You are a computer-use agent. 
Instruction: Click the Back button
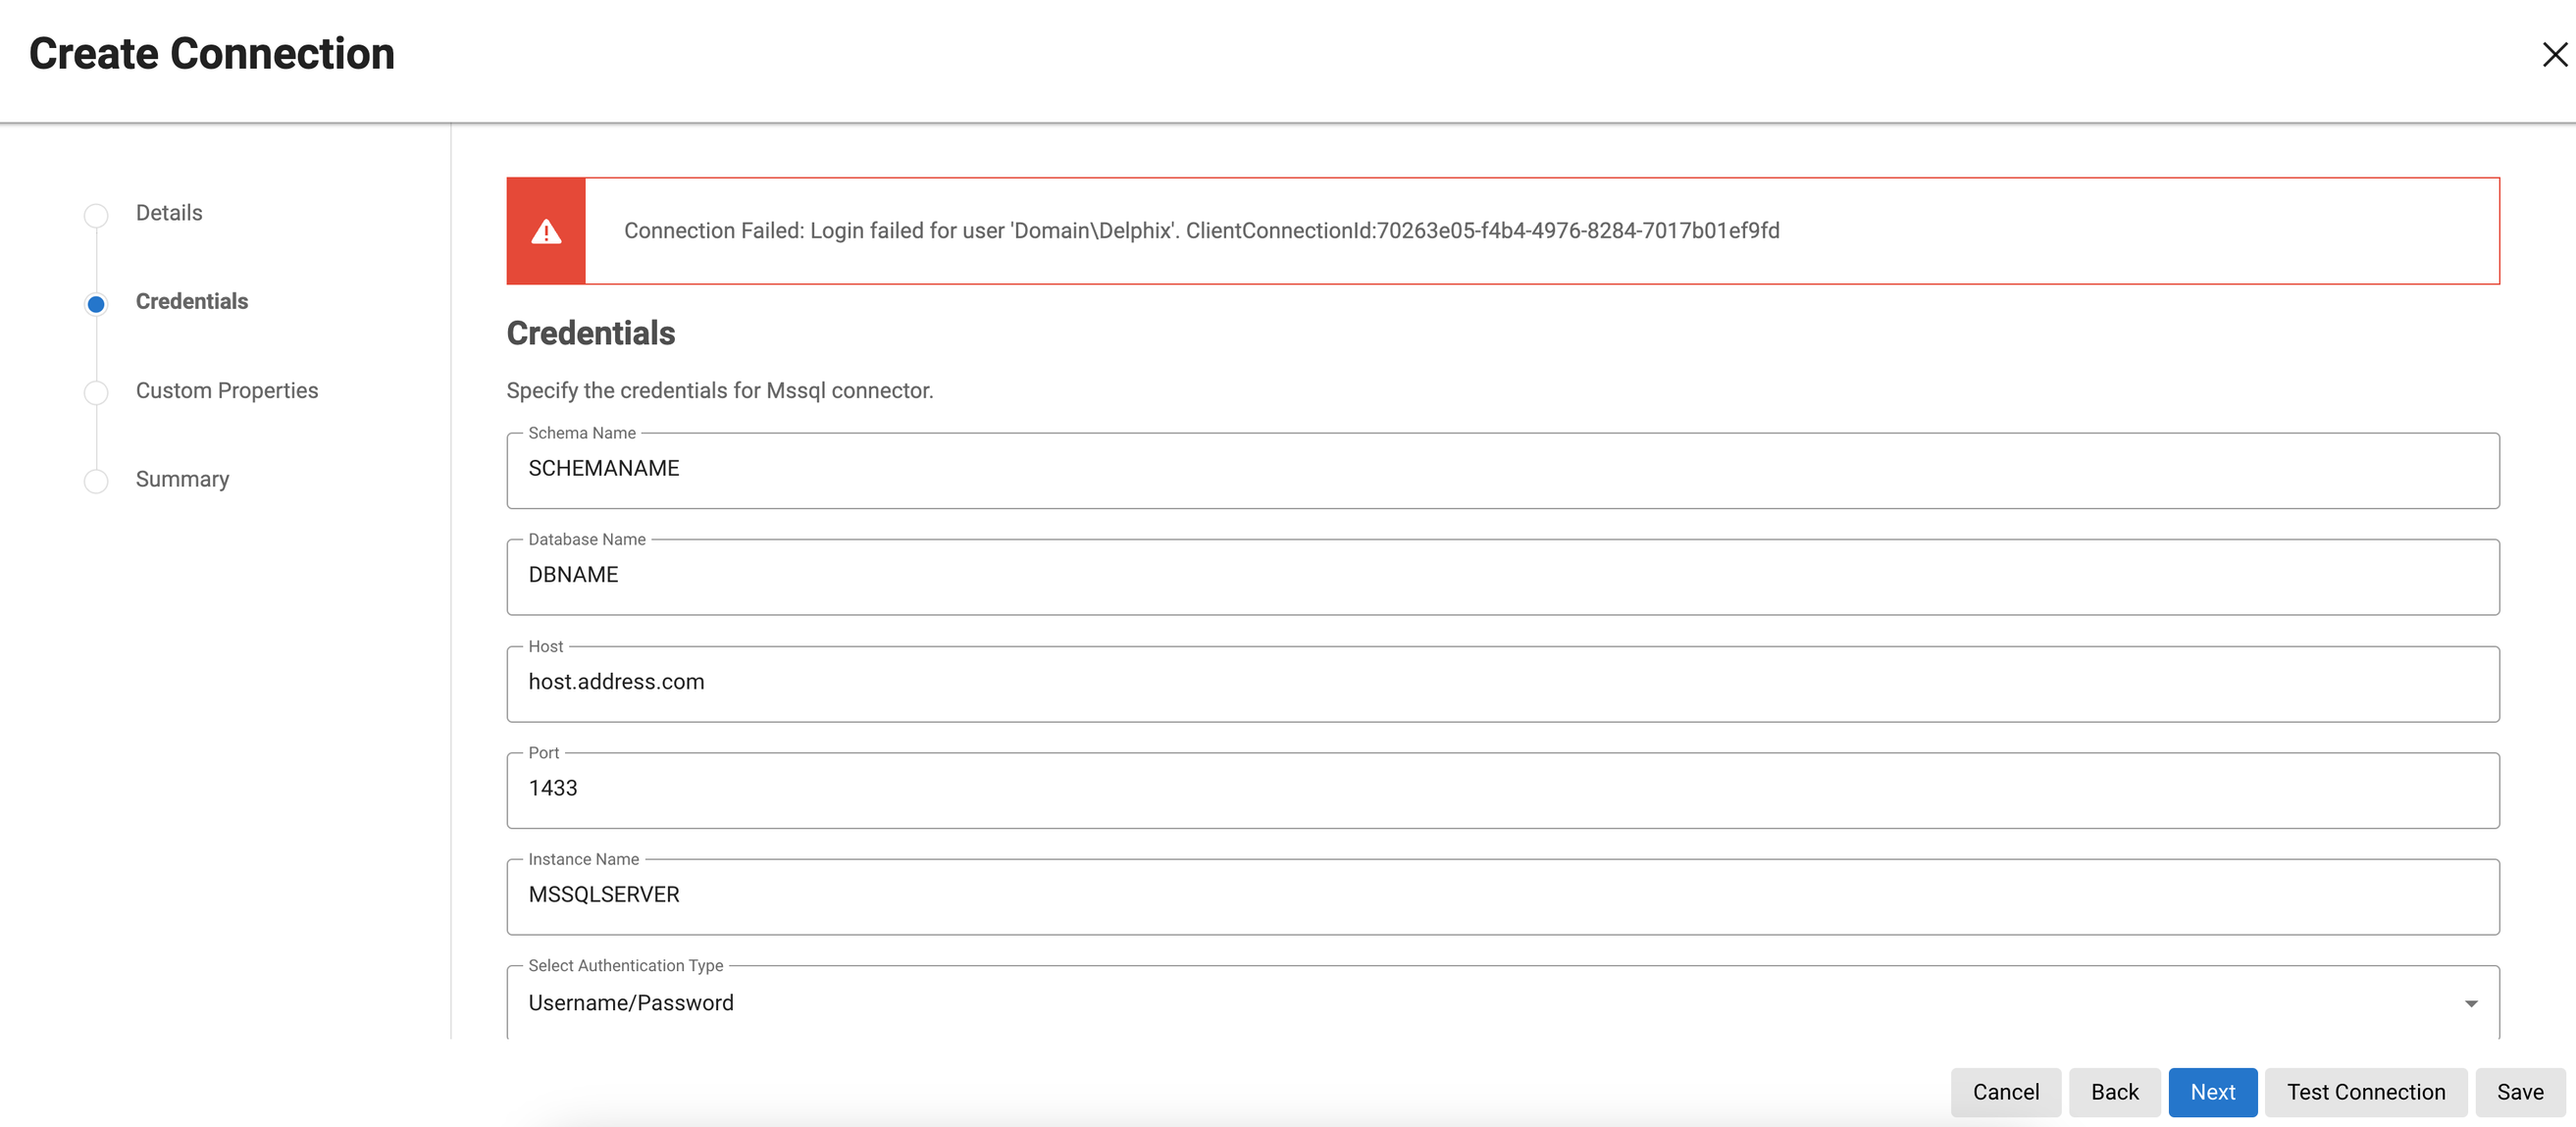point(2114,1092)
